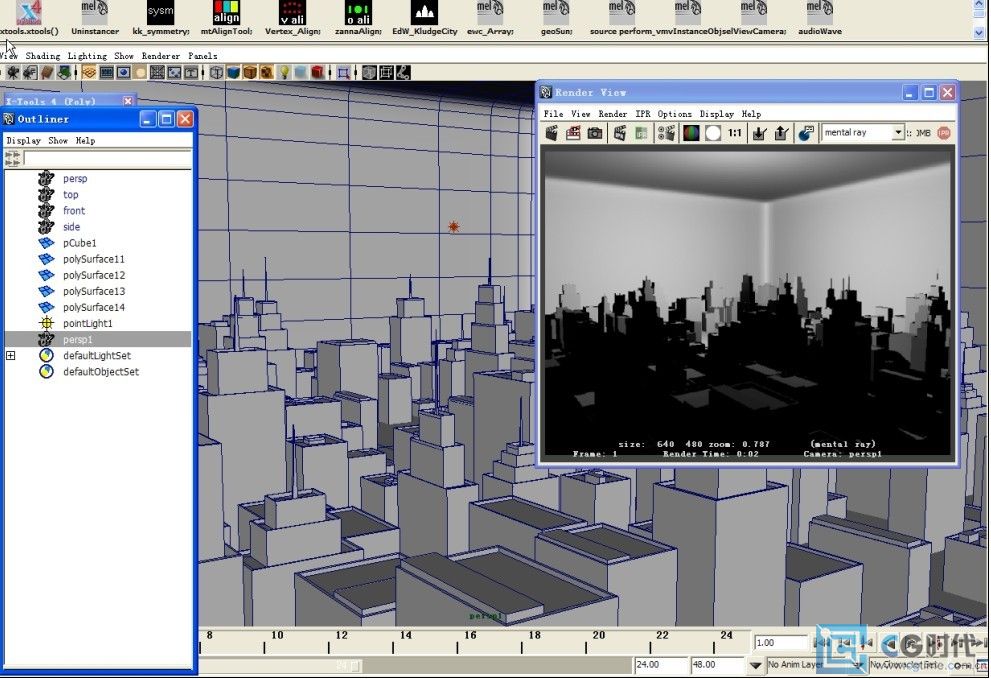
Task: Click keep image icon in Render View
Action: [x=759, y=133]
